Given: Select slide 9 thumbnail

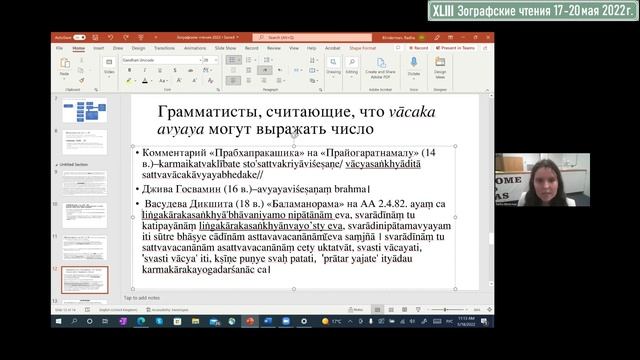Looking at the screenshot, I should click(85, 183).
